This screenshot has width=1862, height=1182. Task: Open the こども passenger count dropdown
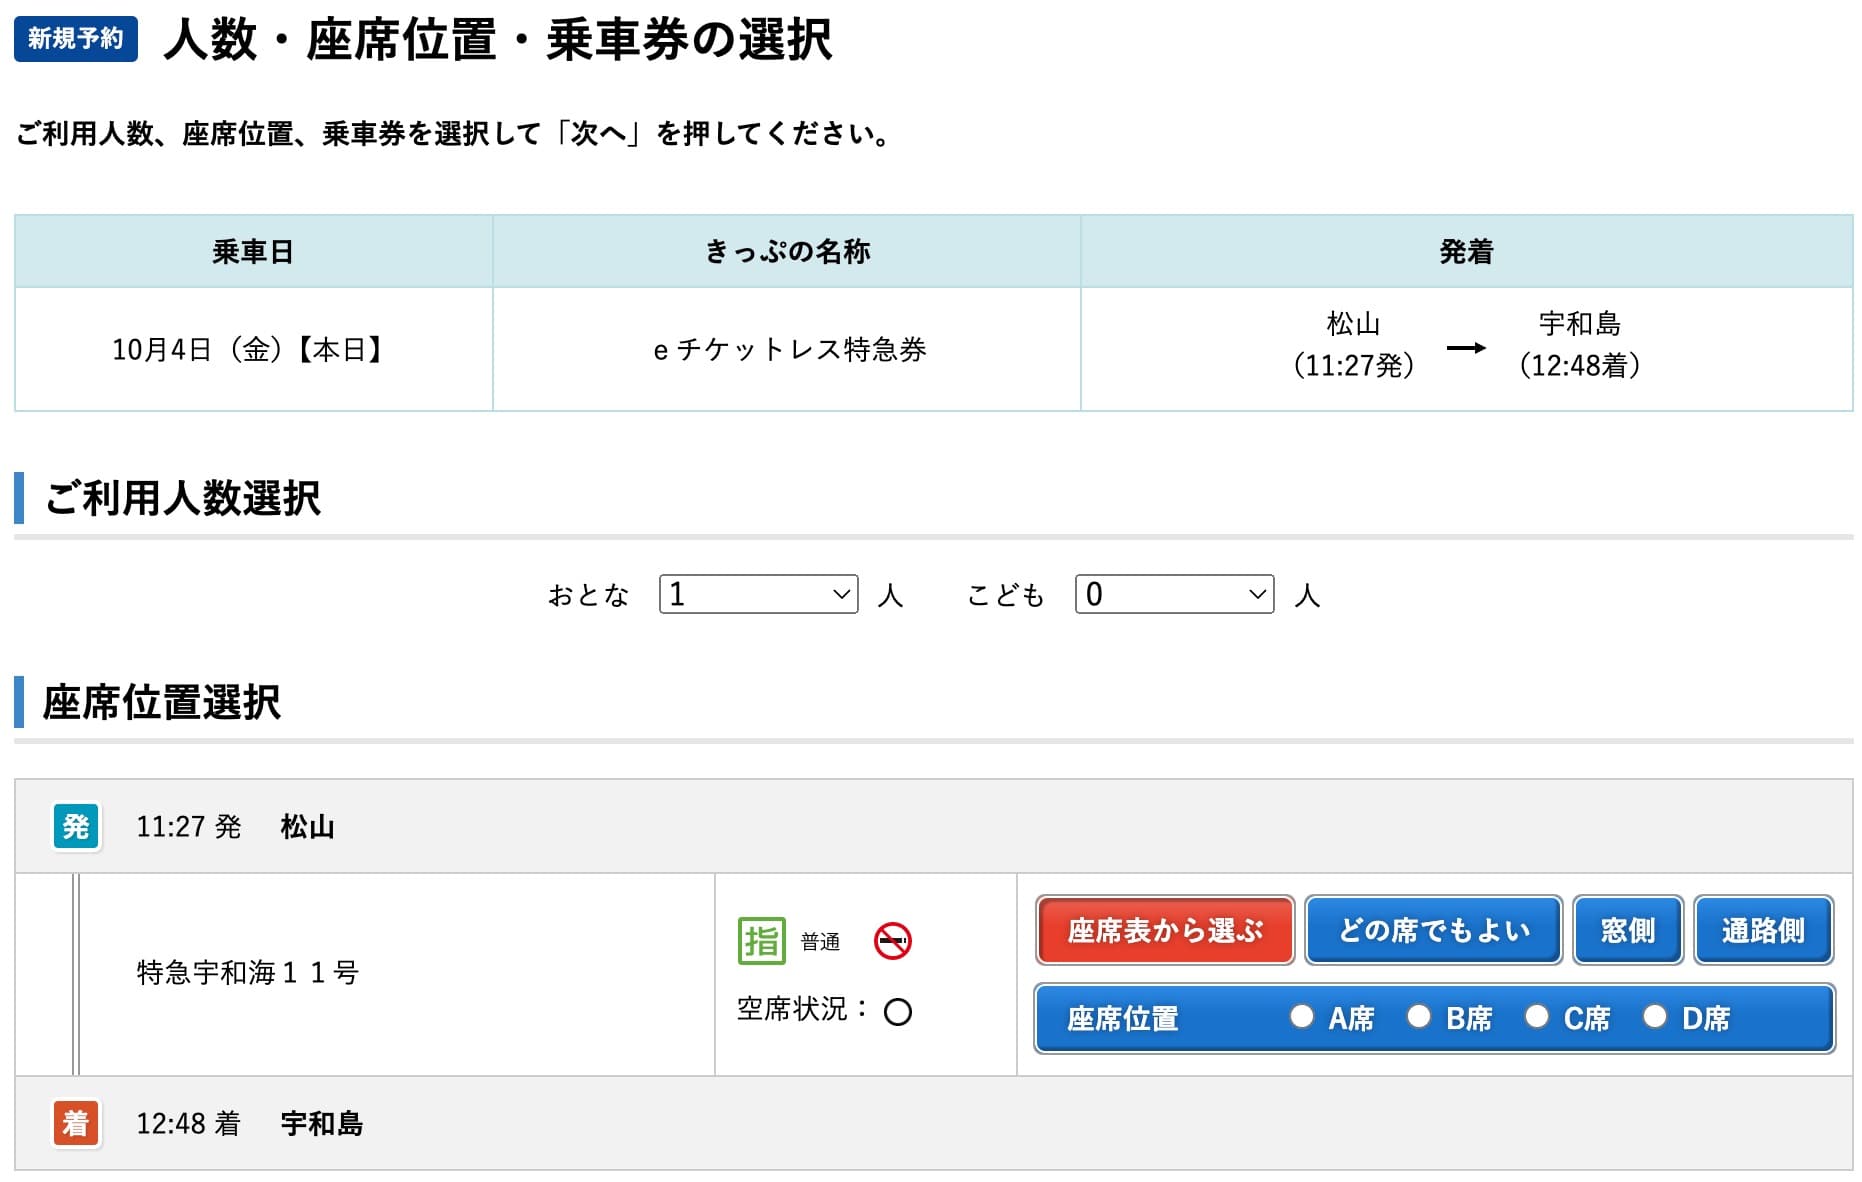[1174, 594]
